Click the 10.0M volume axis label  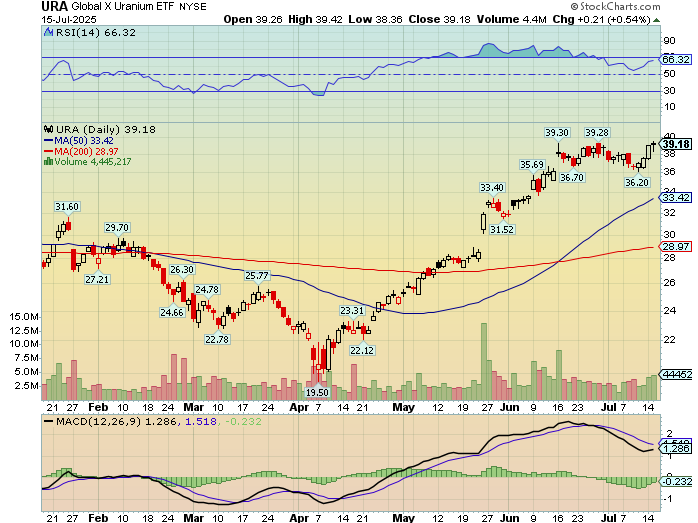click(24, 344)
